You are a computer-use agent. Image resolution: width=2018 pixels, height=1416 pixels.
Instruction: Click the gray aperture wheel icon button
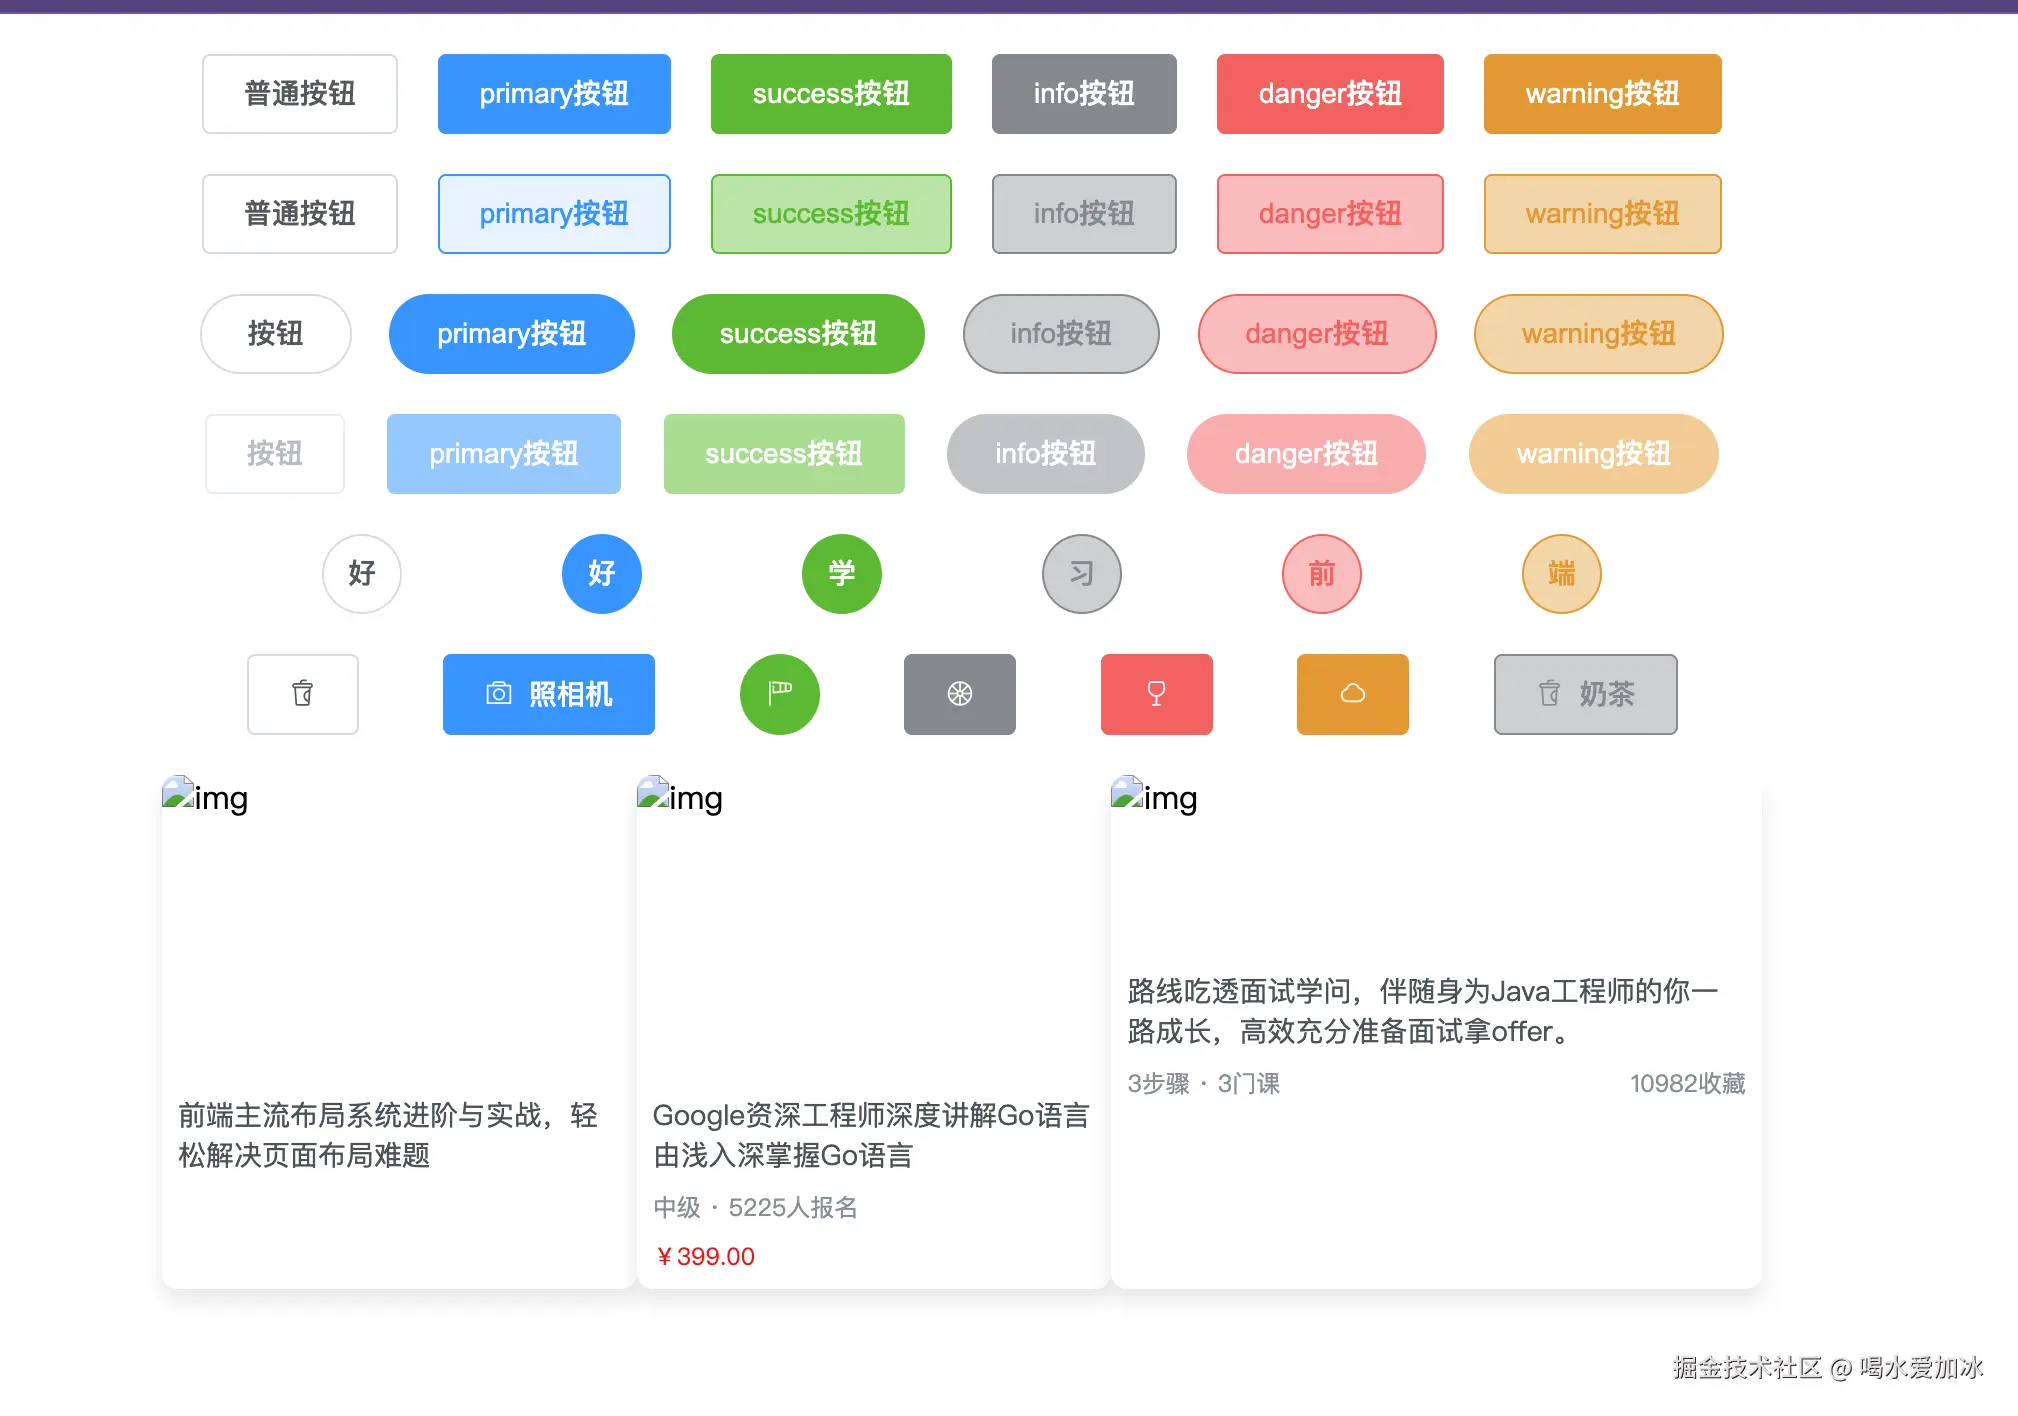pyautogui.click(x=959, y=694)
